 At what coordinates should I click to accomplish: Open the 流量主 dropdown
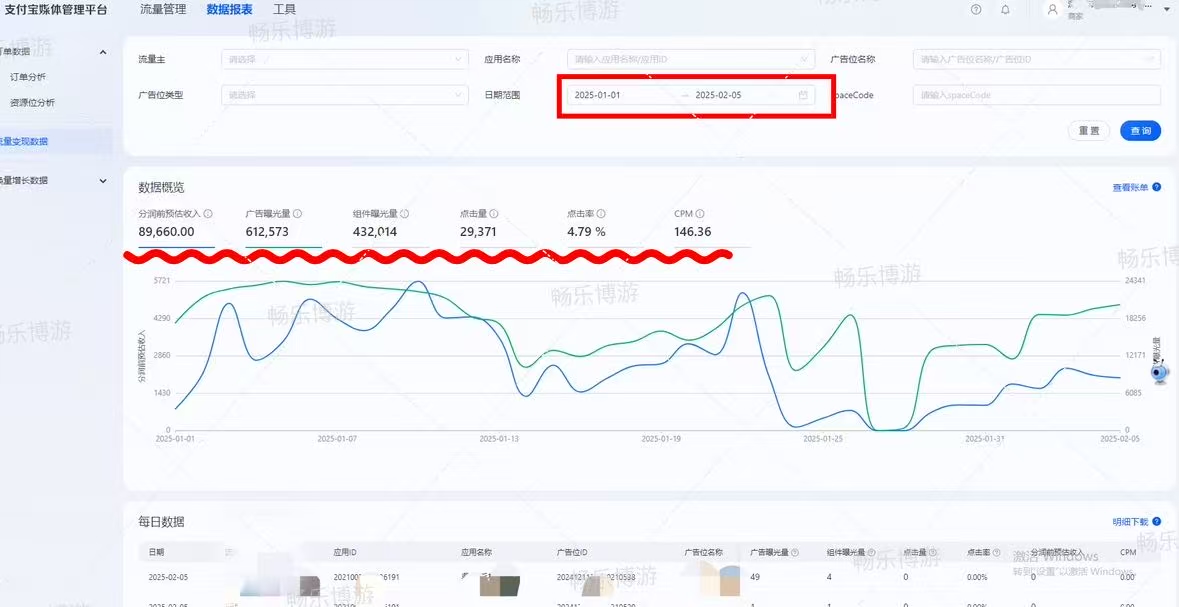click(345, 59)
